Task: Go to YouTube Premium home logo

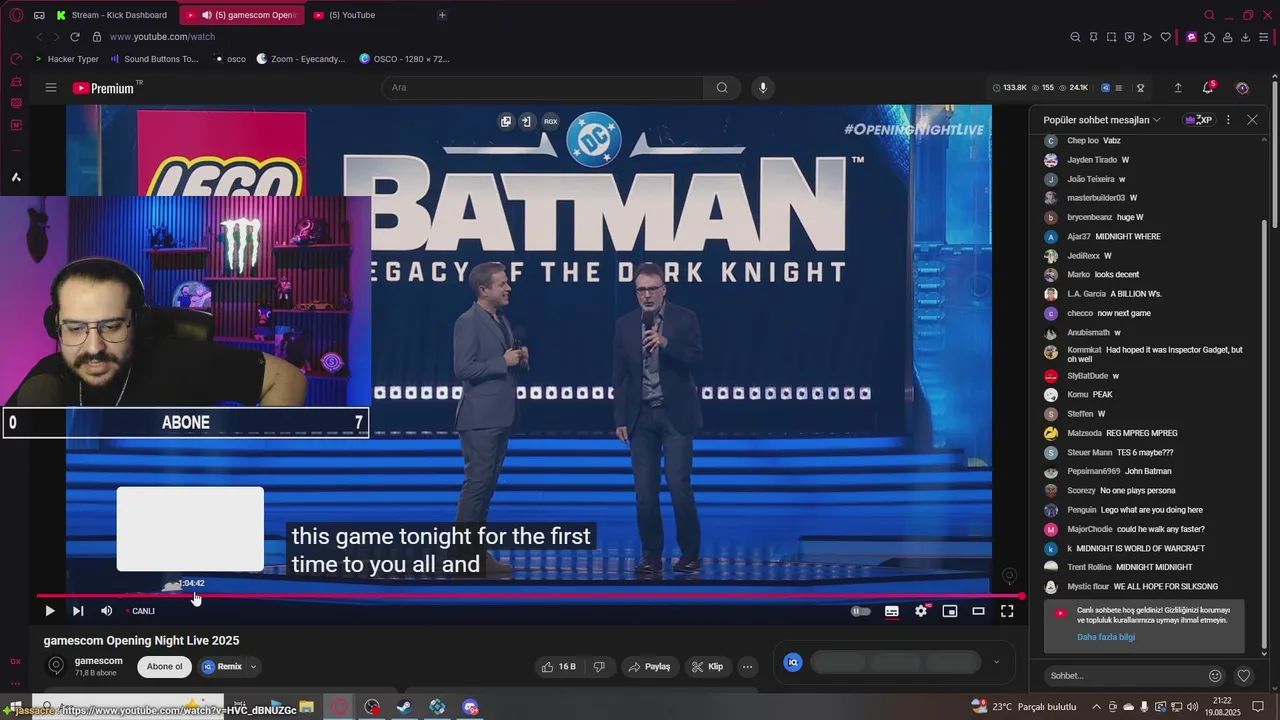Action: click(104, 88)
